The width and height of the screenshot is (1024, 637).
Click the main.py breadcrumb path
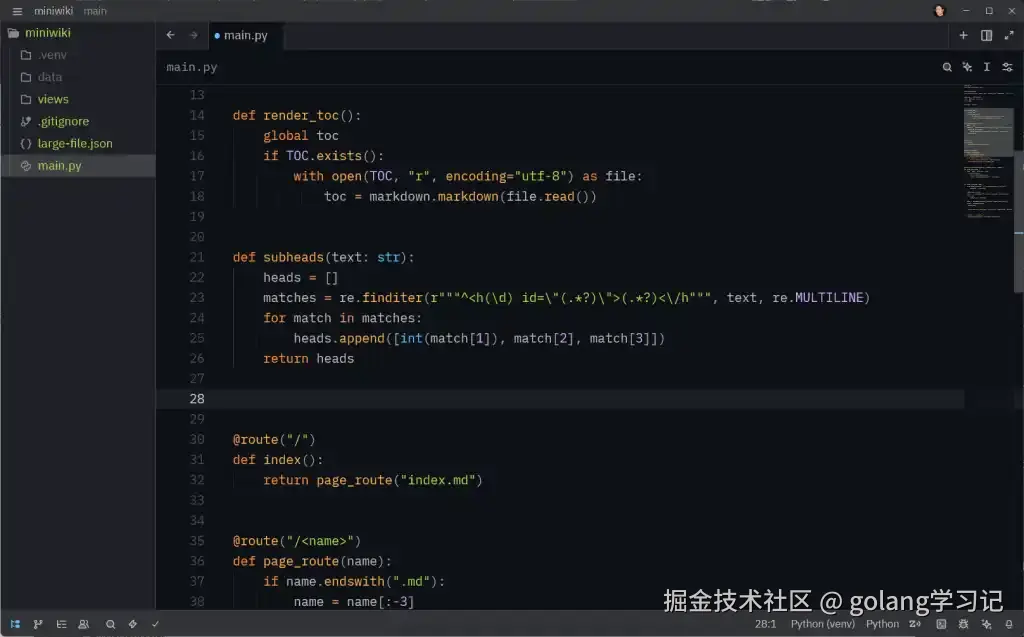(x=191, y=67)
